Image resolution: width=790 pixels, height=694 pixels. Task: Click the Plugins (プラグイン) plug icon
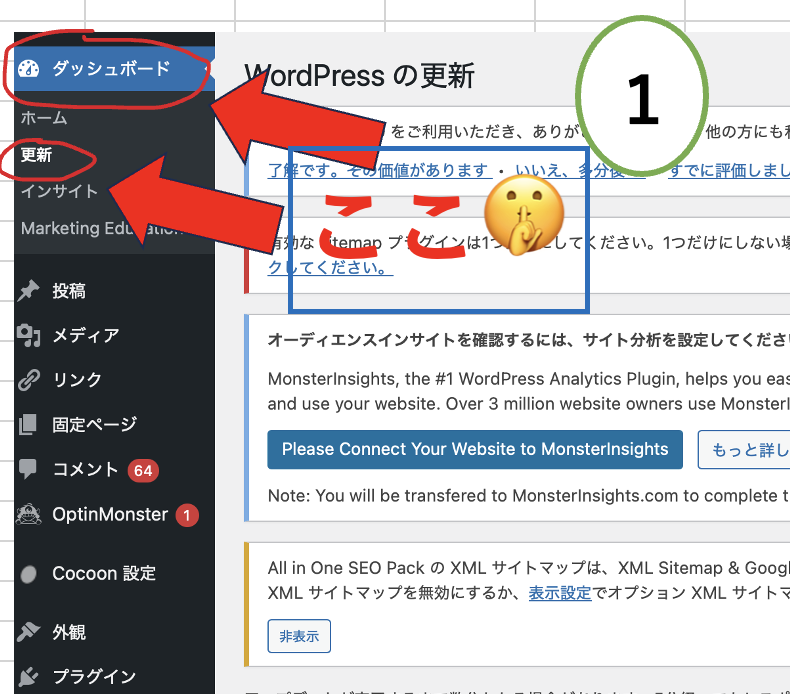pyautogui.click(x=29, y=677)
